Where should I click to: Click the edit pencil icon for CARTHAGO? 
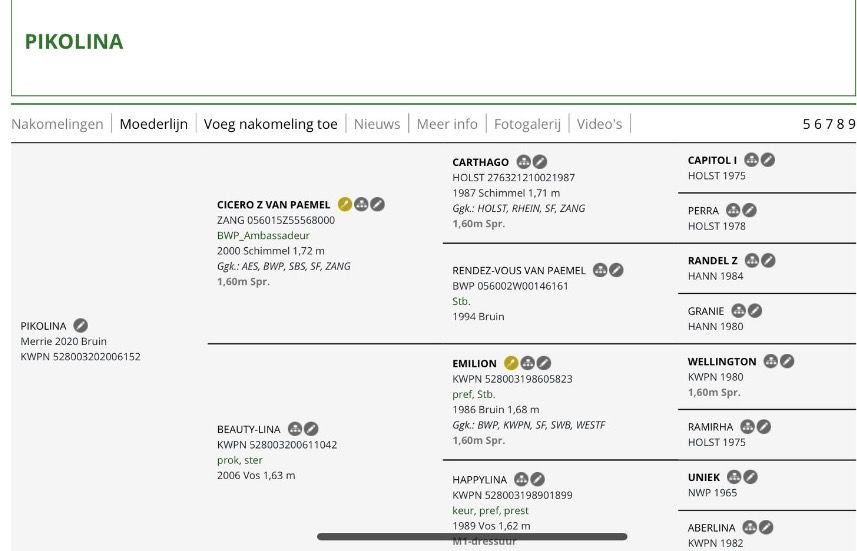click(x=540, y=162)
